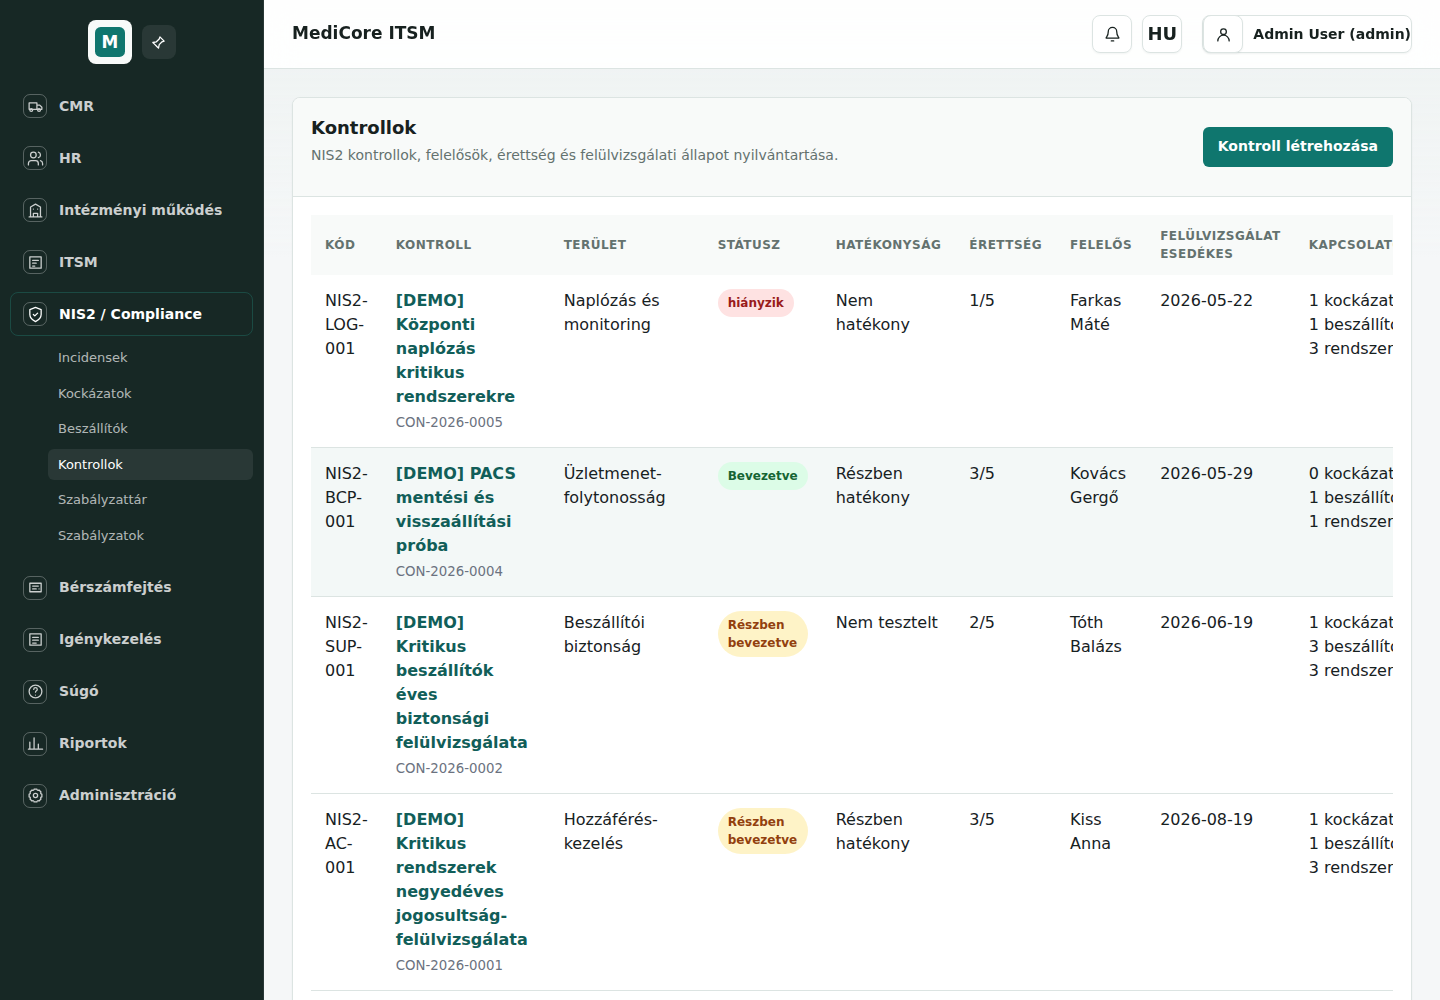1440x1000 pixels.
Task: Click the Riportok chart icon
Action: point(35,743)
